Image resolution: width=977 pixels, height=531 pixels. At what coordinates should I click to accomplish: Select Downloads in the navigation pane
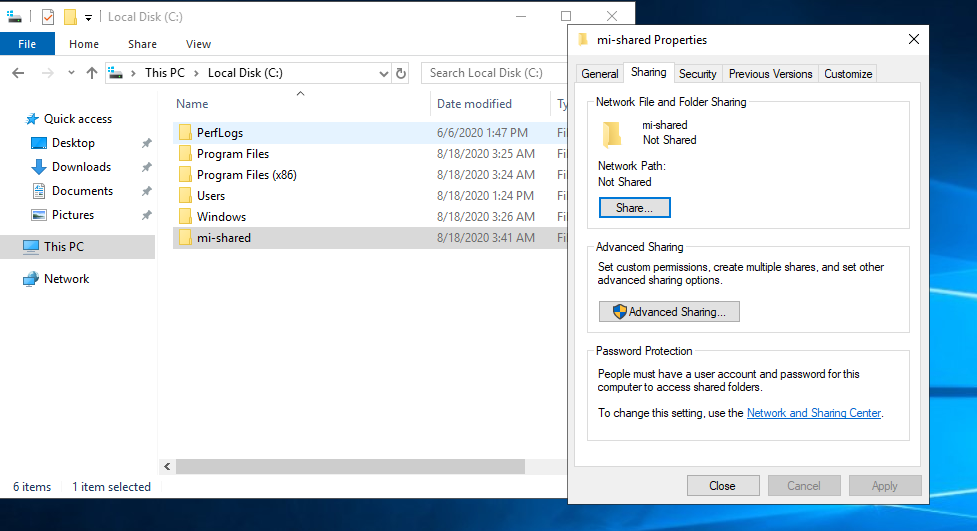click(x=81, y=166)
